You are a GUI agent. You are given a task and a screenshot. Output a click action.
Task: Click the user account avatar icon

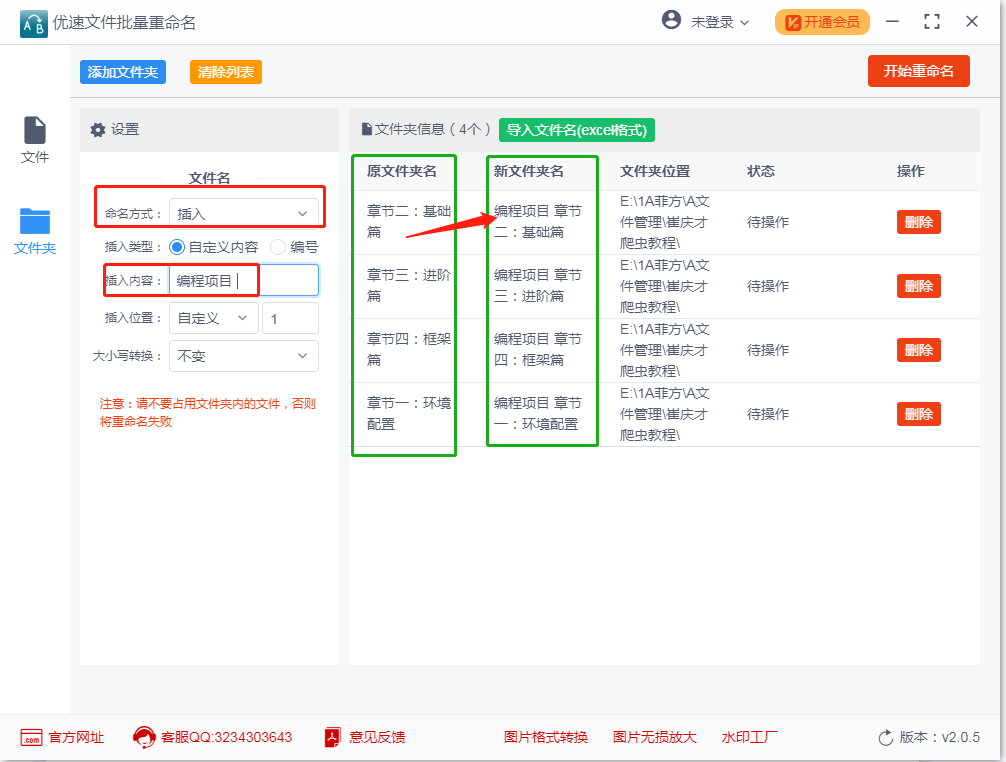pyautogui.click(x=671, y=20)
